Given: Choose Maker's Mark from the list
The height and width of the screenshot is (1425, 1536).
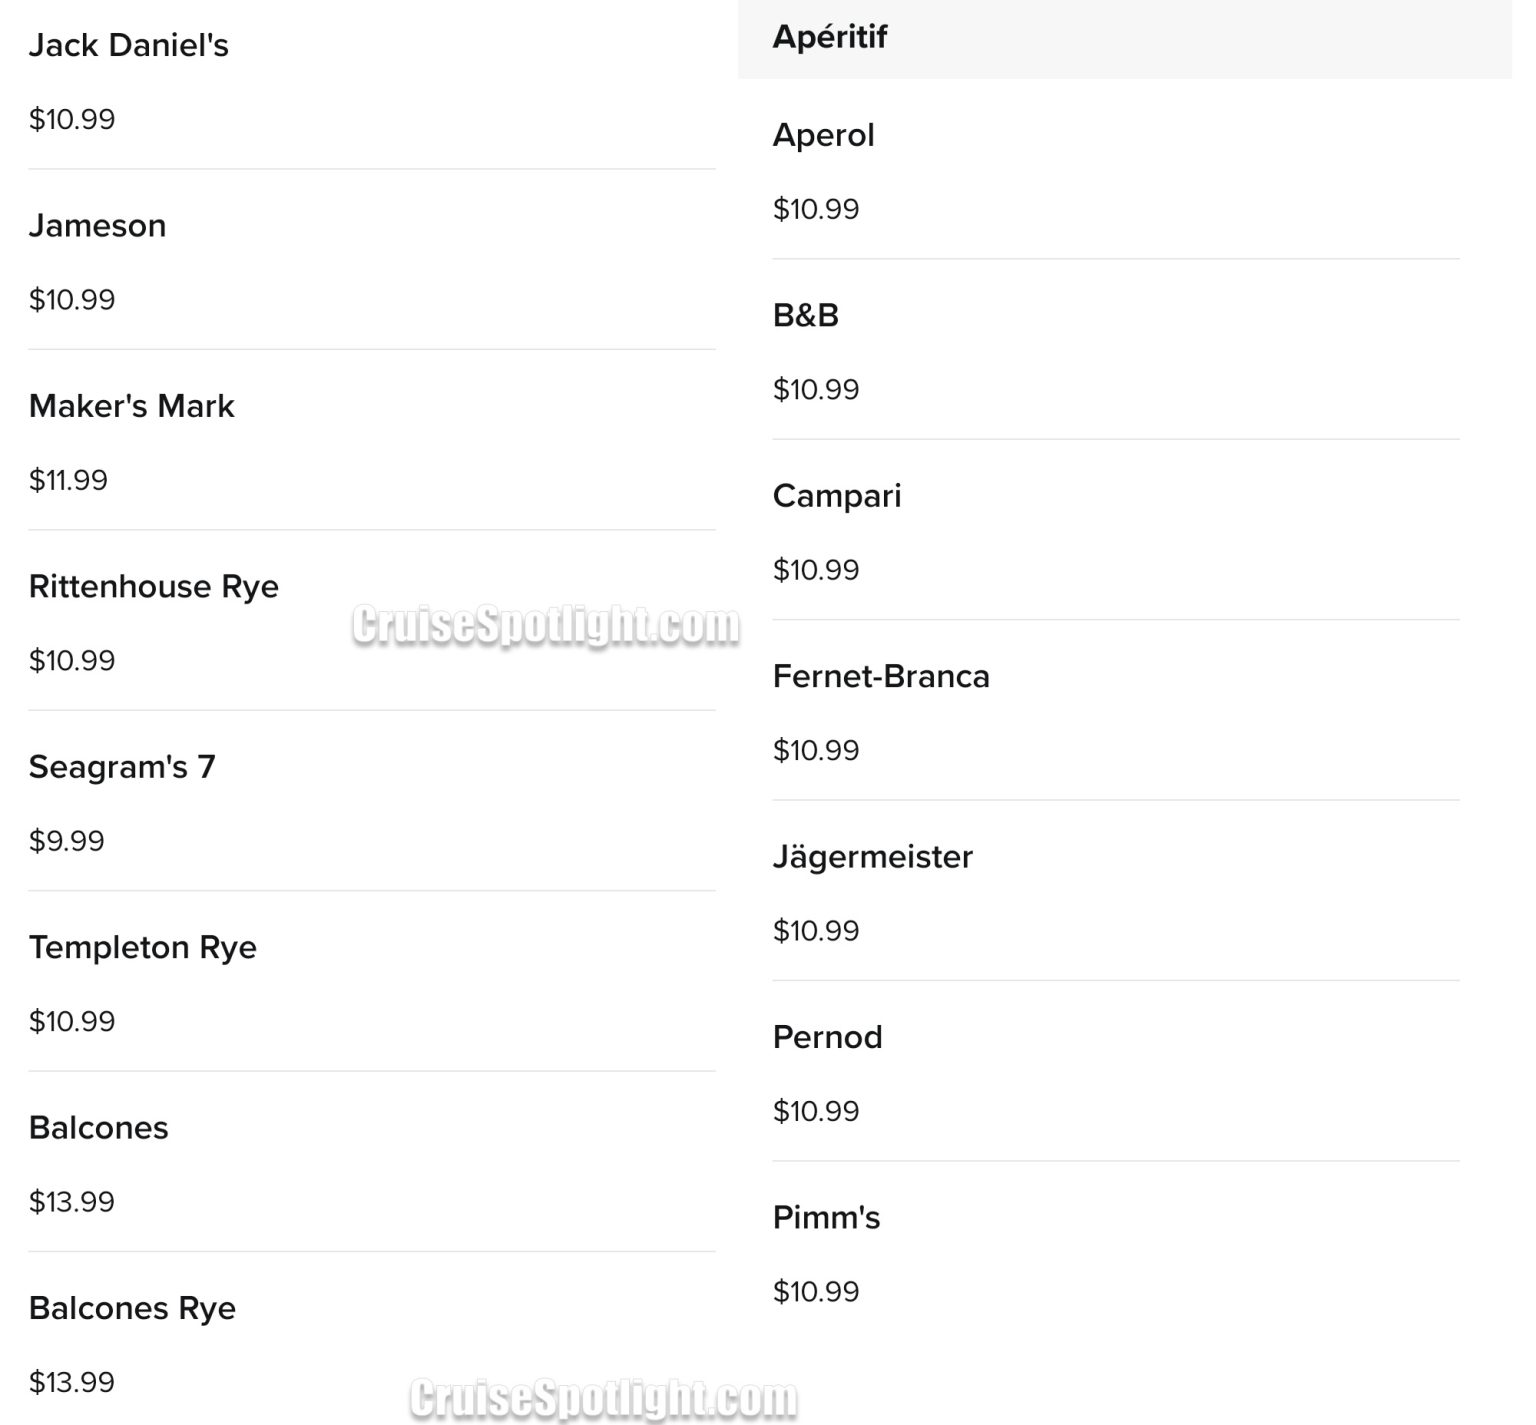Looking at the screenshot, I should tap(131, 406).
